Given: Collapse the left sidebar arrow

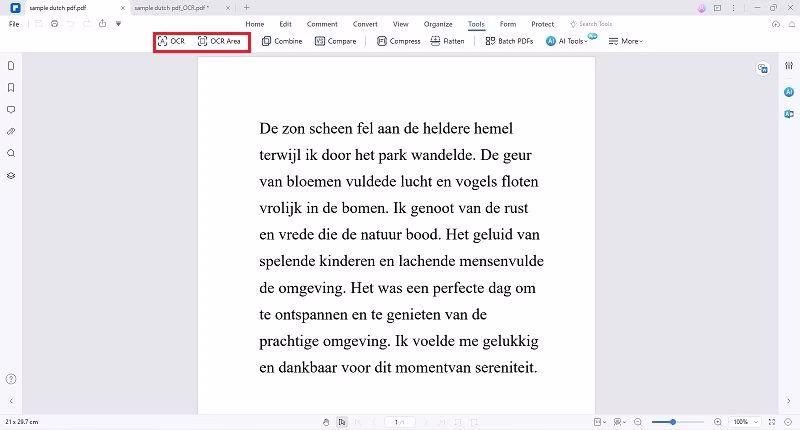Looking at the screenshot, I should click(11, 401).
